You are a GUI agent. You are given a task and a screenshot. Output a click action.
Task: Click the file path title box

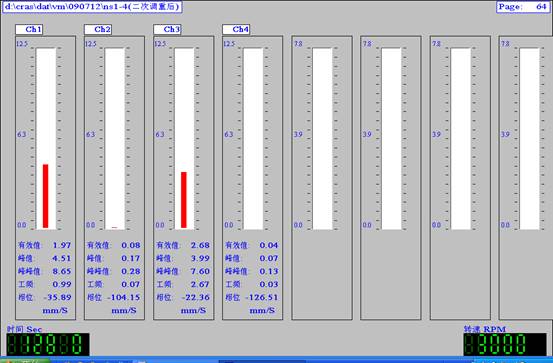92,7
